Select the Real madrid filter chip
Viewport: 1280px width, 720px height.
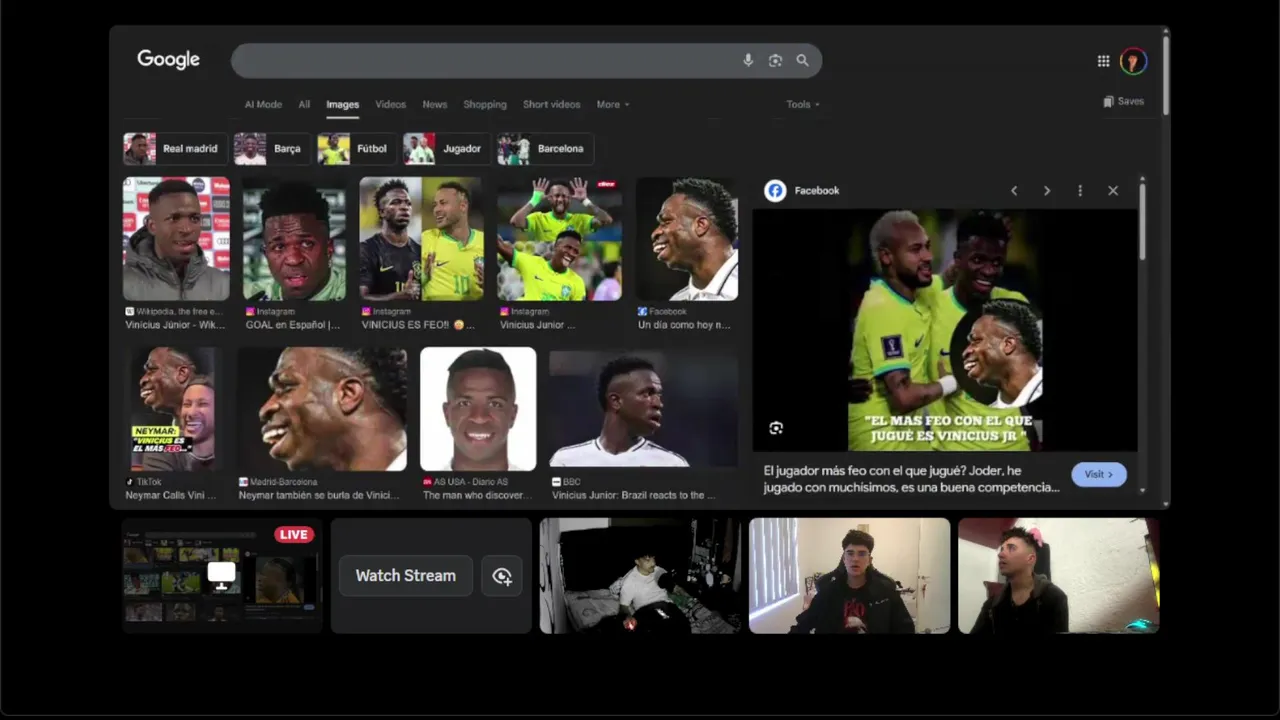(175, 149)
